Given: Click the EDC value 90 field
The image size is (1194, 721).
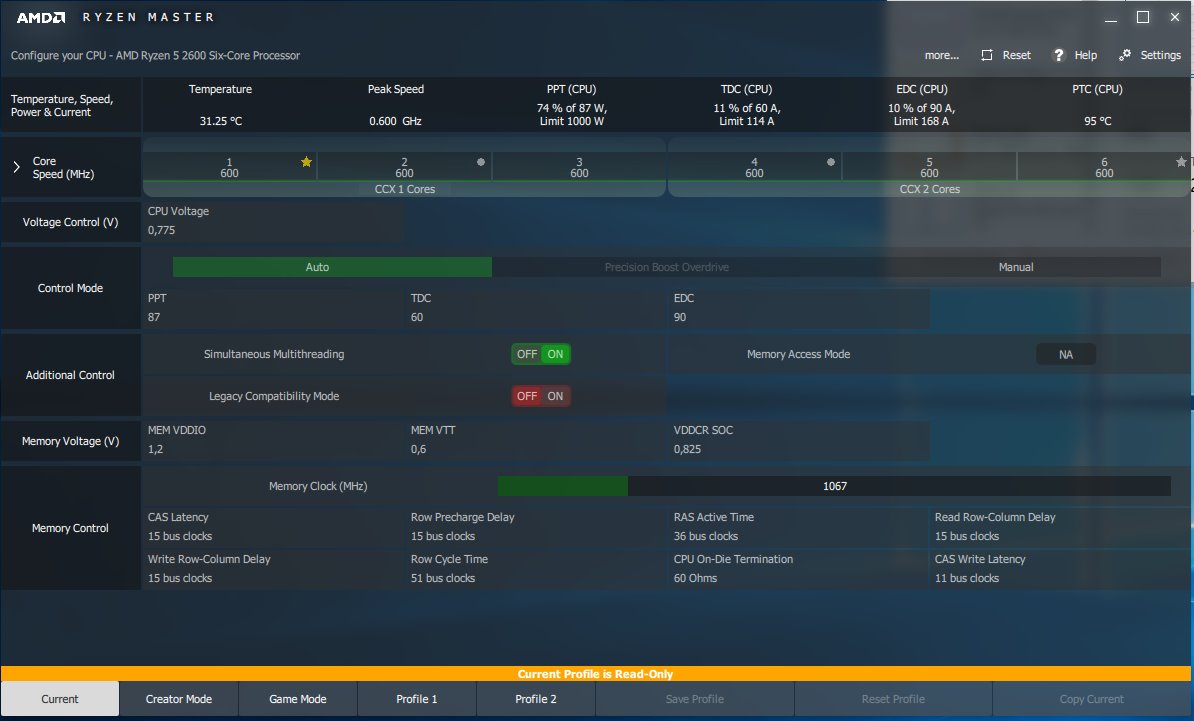Looking at the screenshot, I should point(800,308).
